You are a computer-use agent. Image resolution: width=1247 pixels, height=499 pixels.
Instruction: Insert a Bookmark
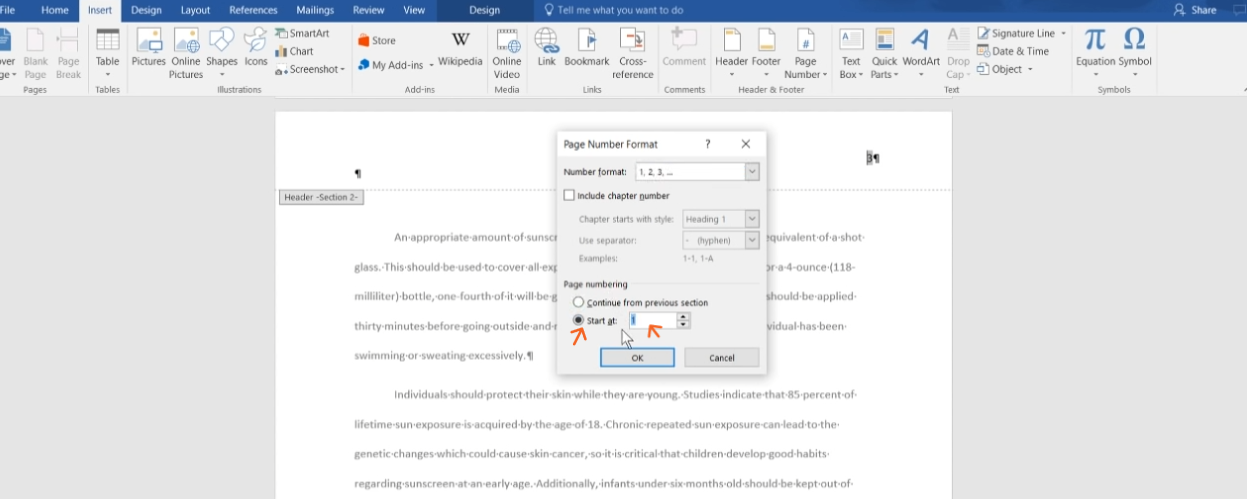click(x=586, y=48)
